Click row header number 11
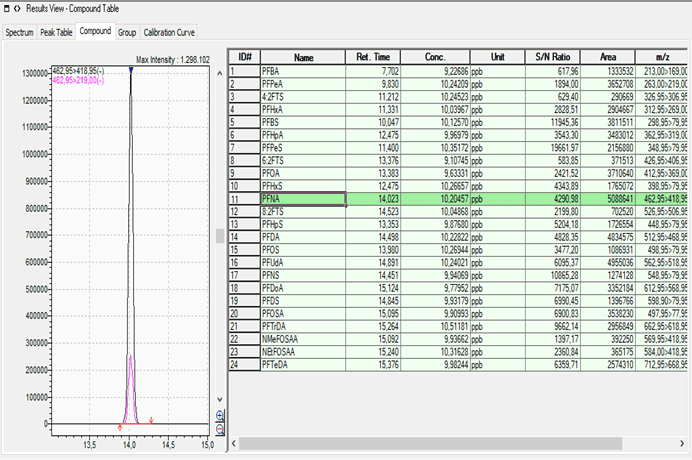 (244, 199)
